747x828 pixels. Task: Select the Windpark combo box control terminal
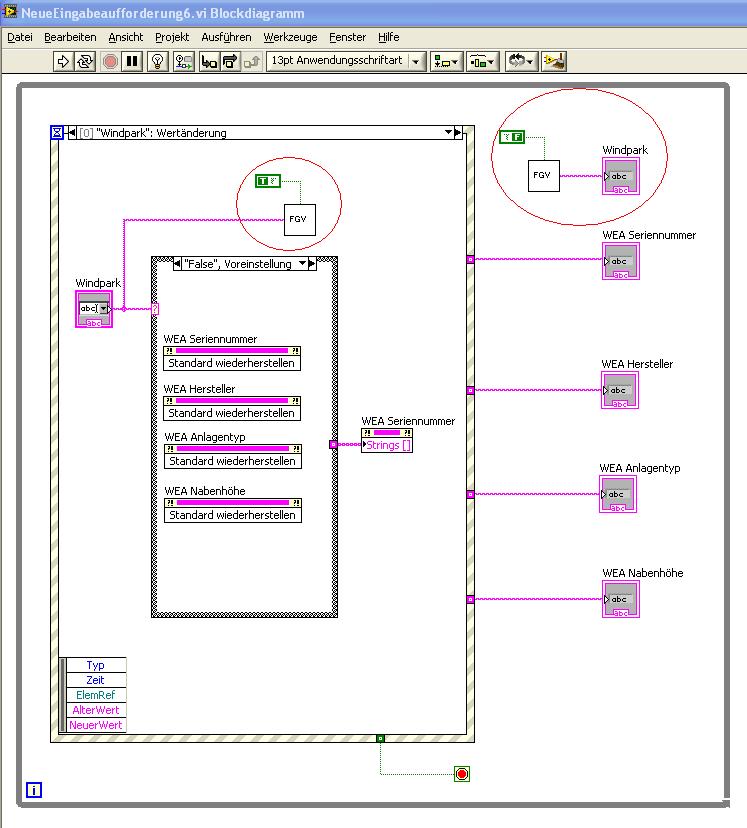point(94,309)
